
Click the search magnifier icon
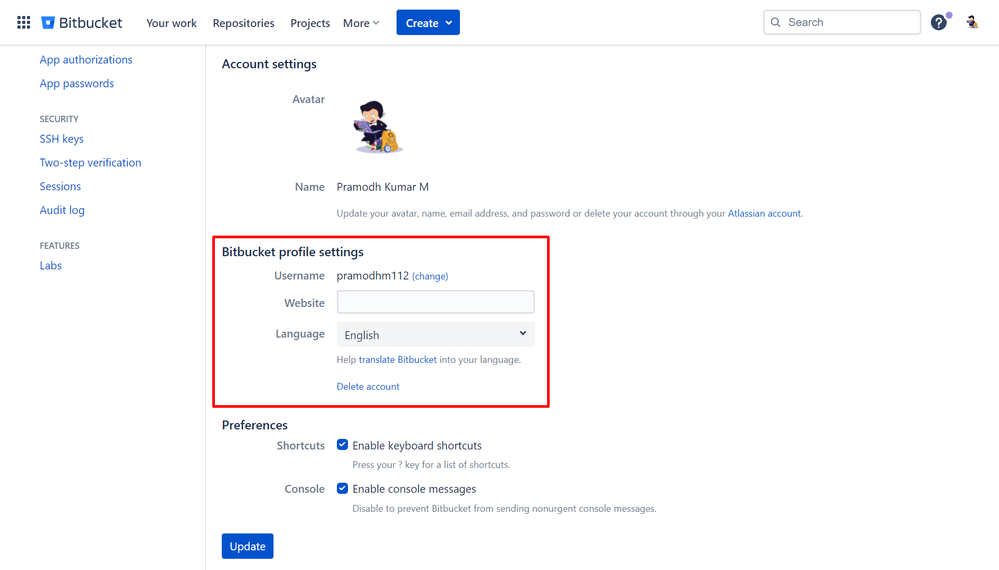click(775, 22)
